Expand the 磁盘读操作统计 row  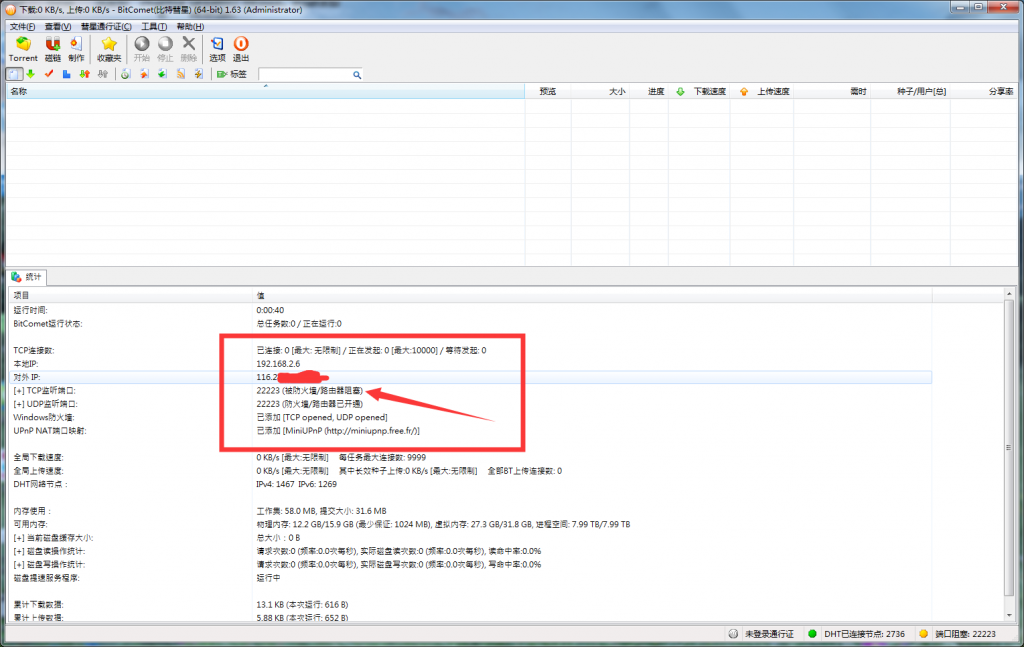(19, 551)
